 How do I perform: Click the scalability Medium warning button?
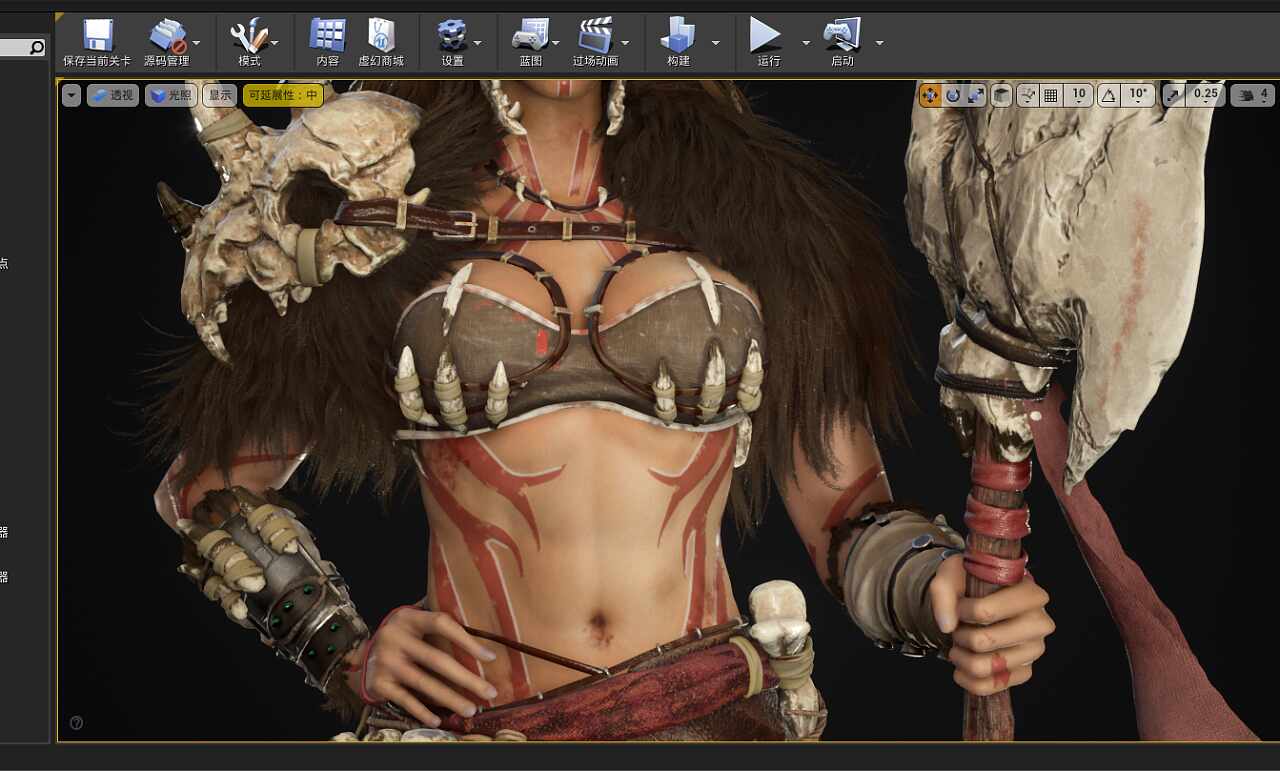tap(283, 95)
